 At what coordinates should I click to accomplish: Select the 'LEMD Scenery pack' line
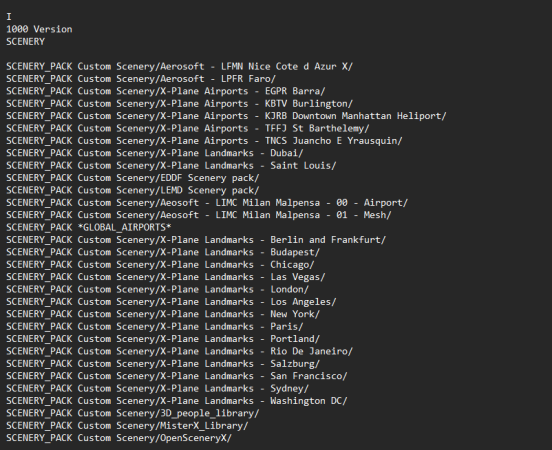132,190
